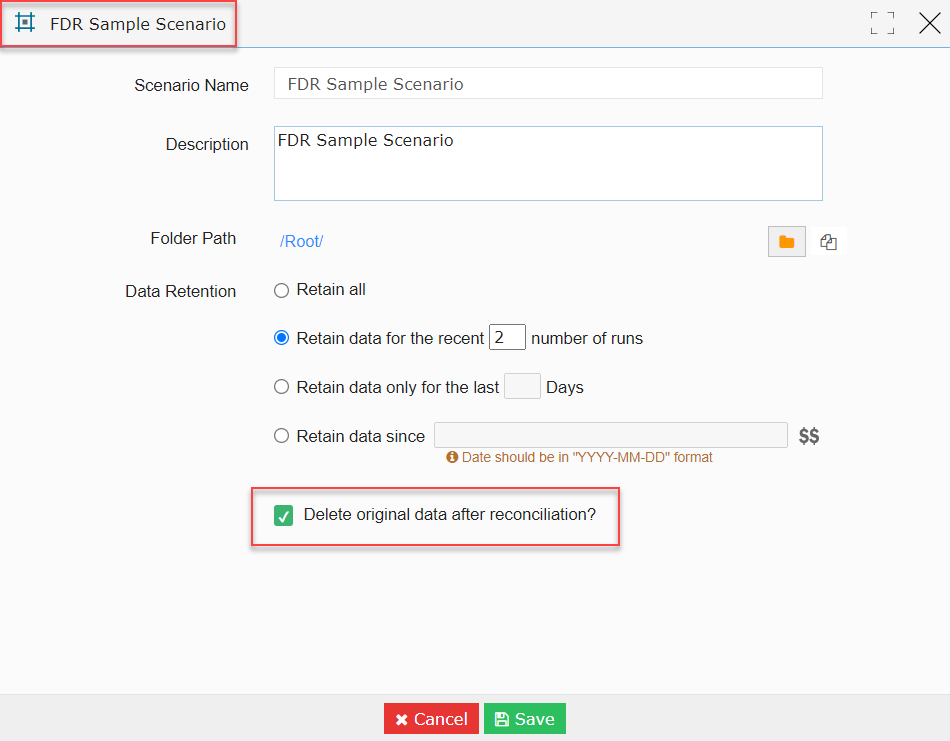This screenshot has width=950, height=741.
Task: Uncheck Delete original data after reconciliation
Action: [283, 514]
